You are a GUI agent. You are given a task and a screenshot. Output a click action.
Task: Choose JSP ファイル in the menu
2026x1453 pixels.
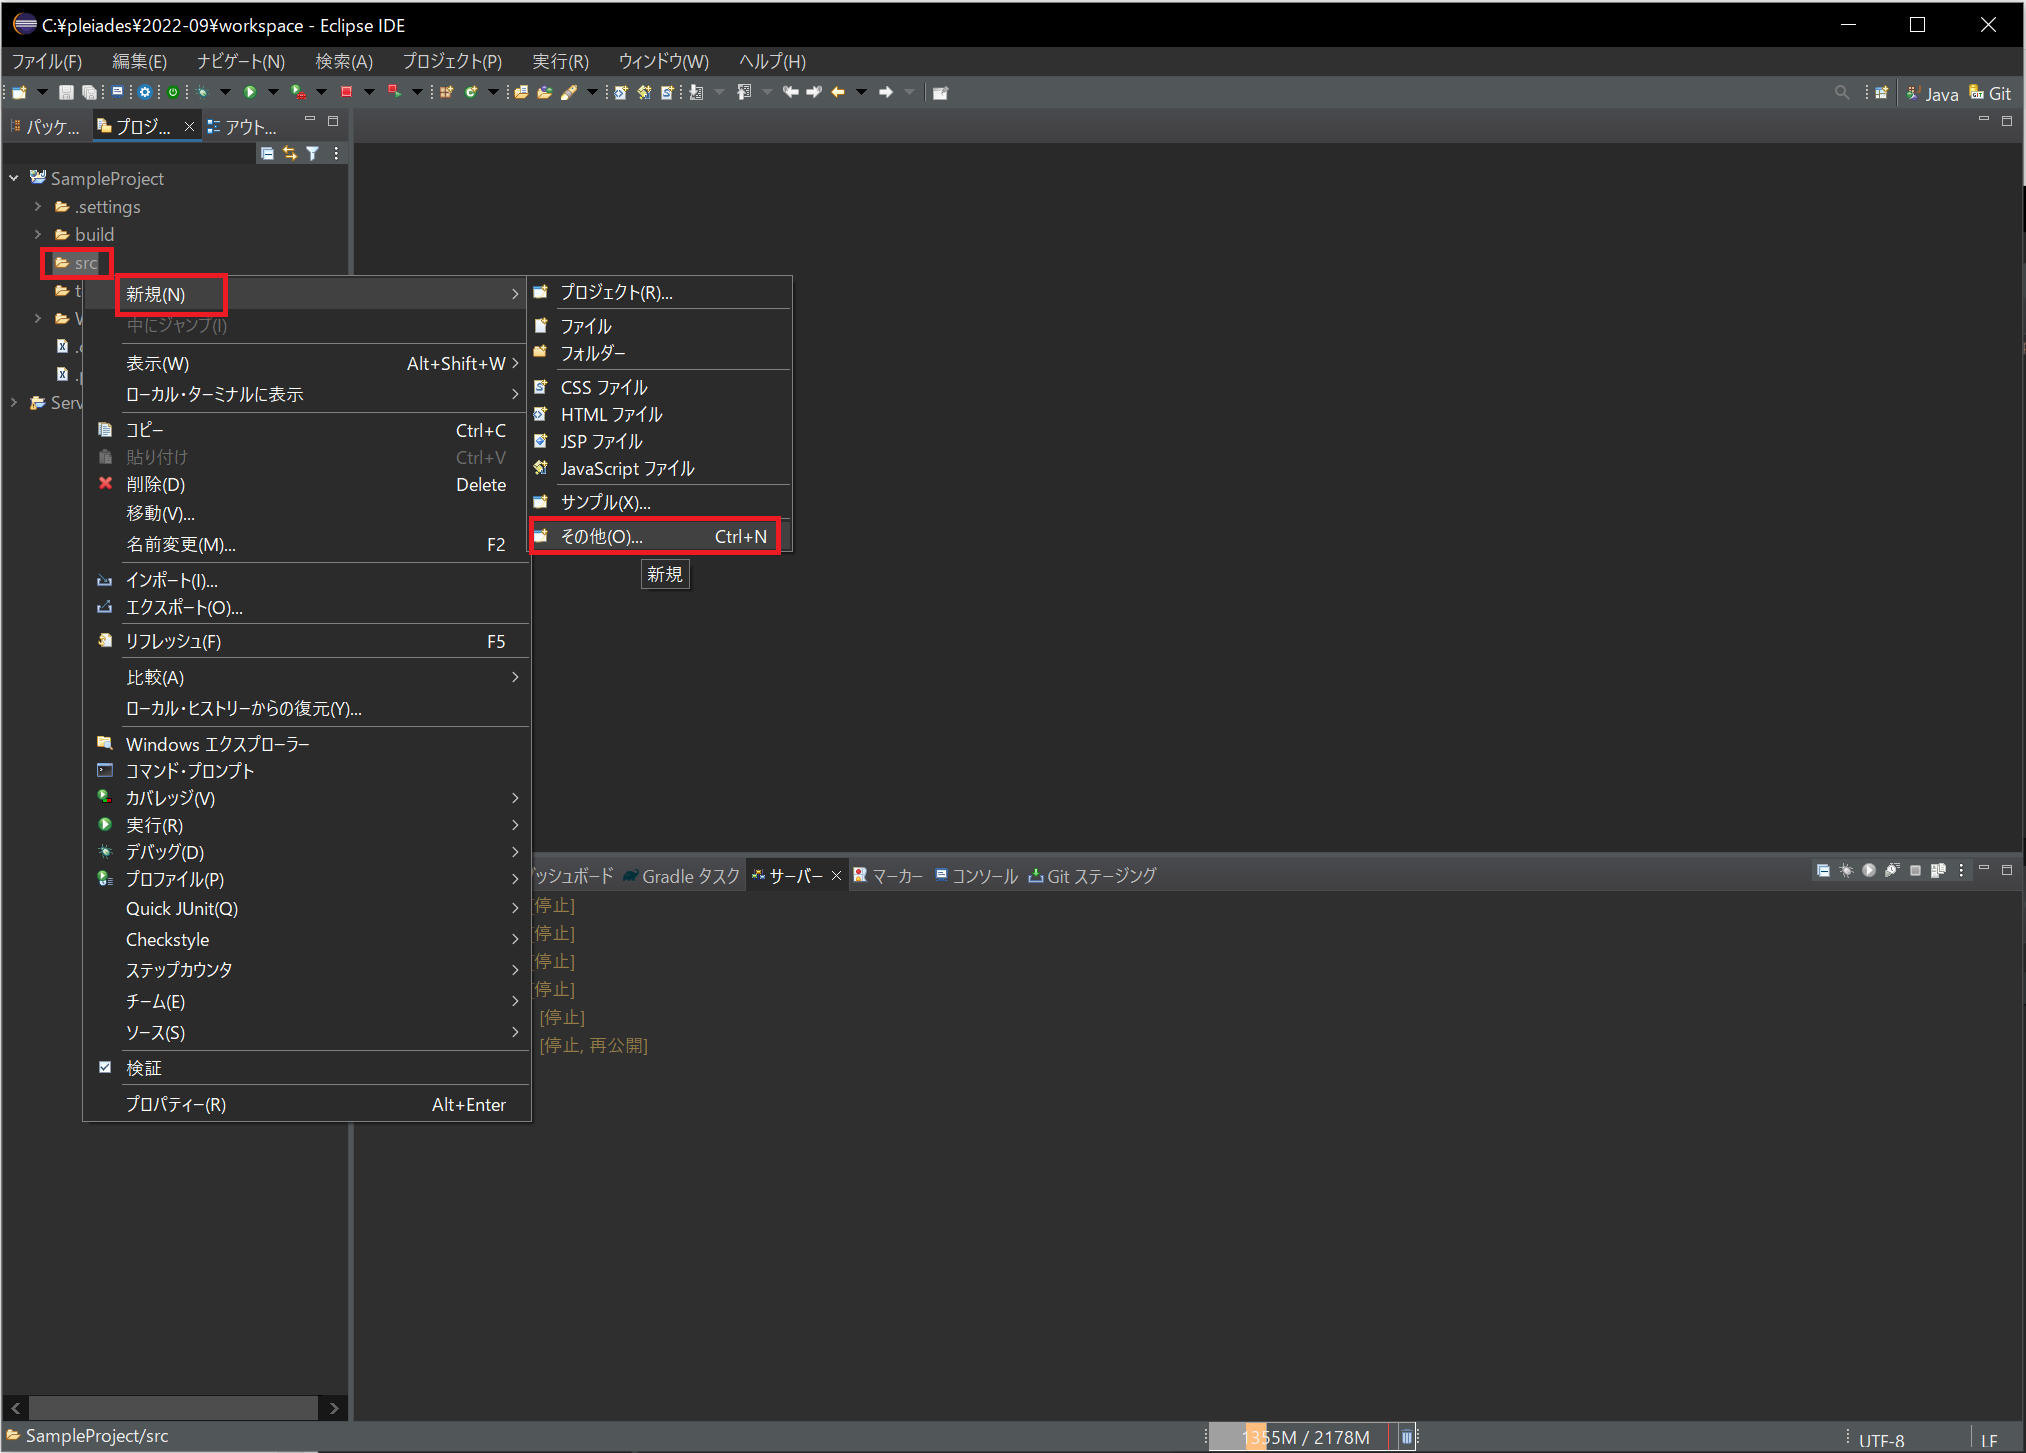coord(601,441)
